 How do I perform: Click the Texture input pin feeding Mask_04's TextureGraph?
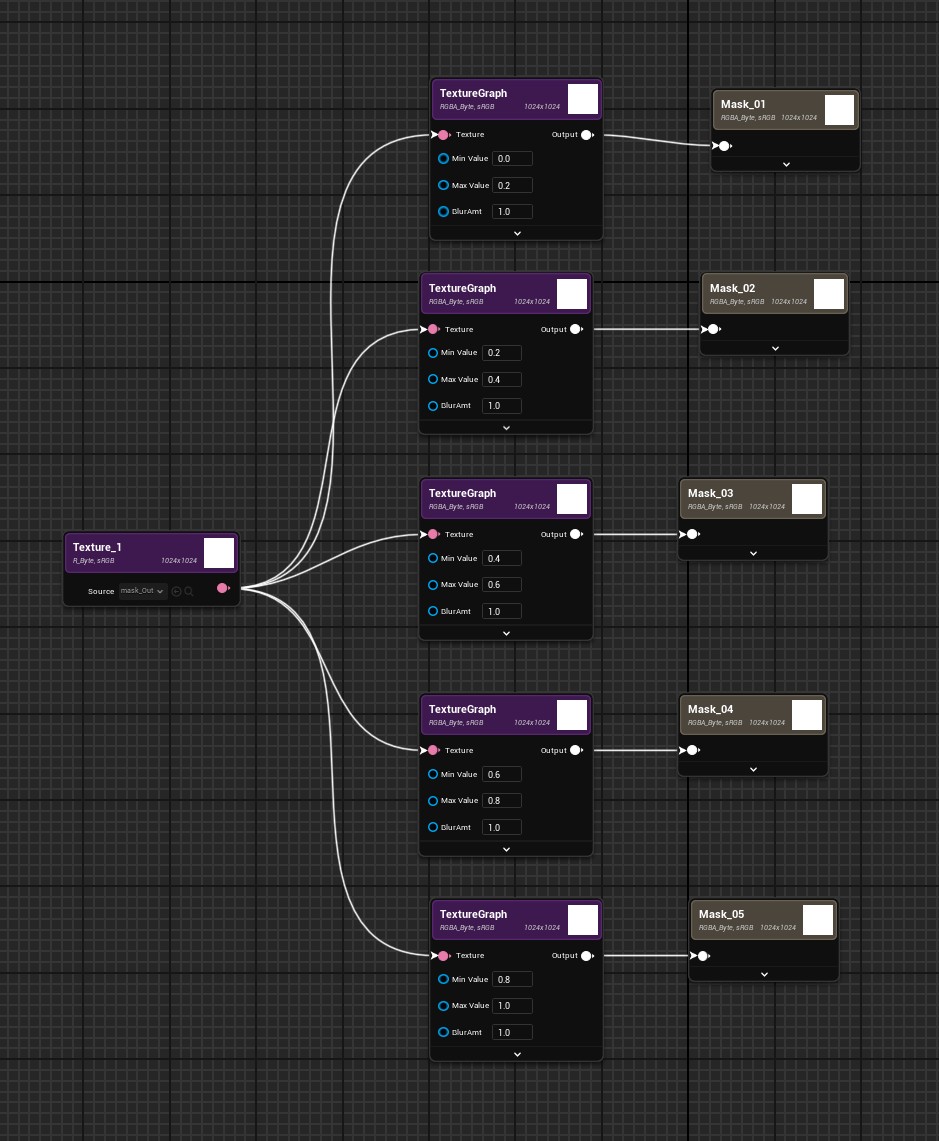[x=433, y=750]
